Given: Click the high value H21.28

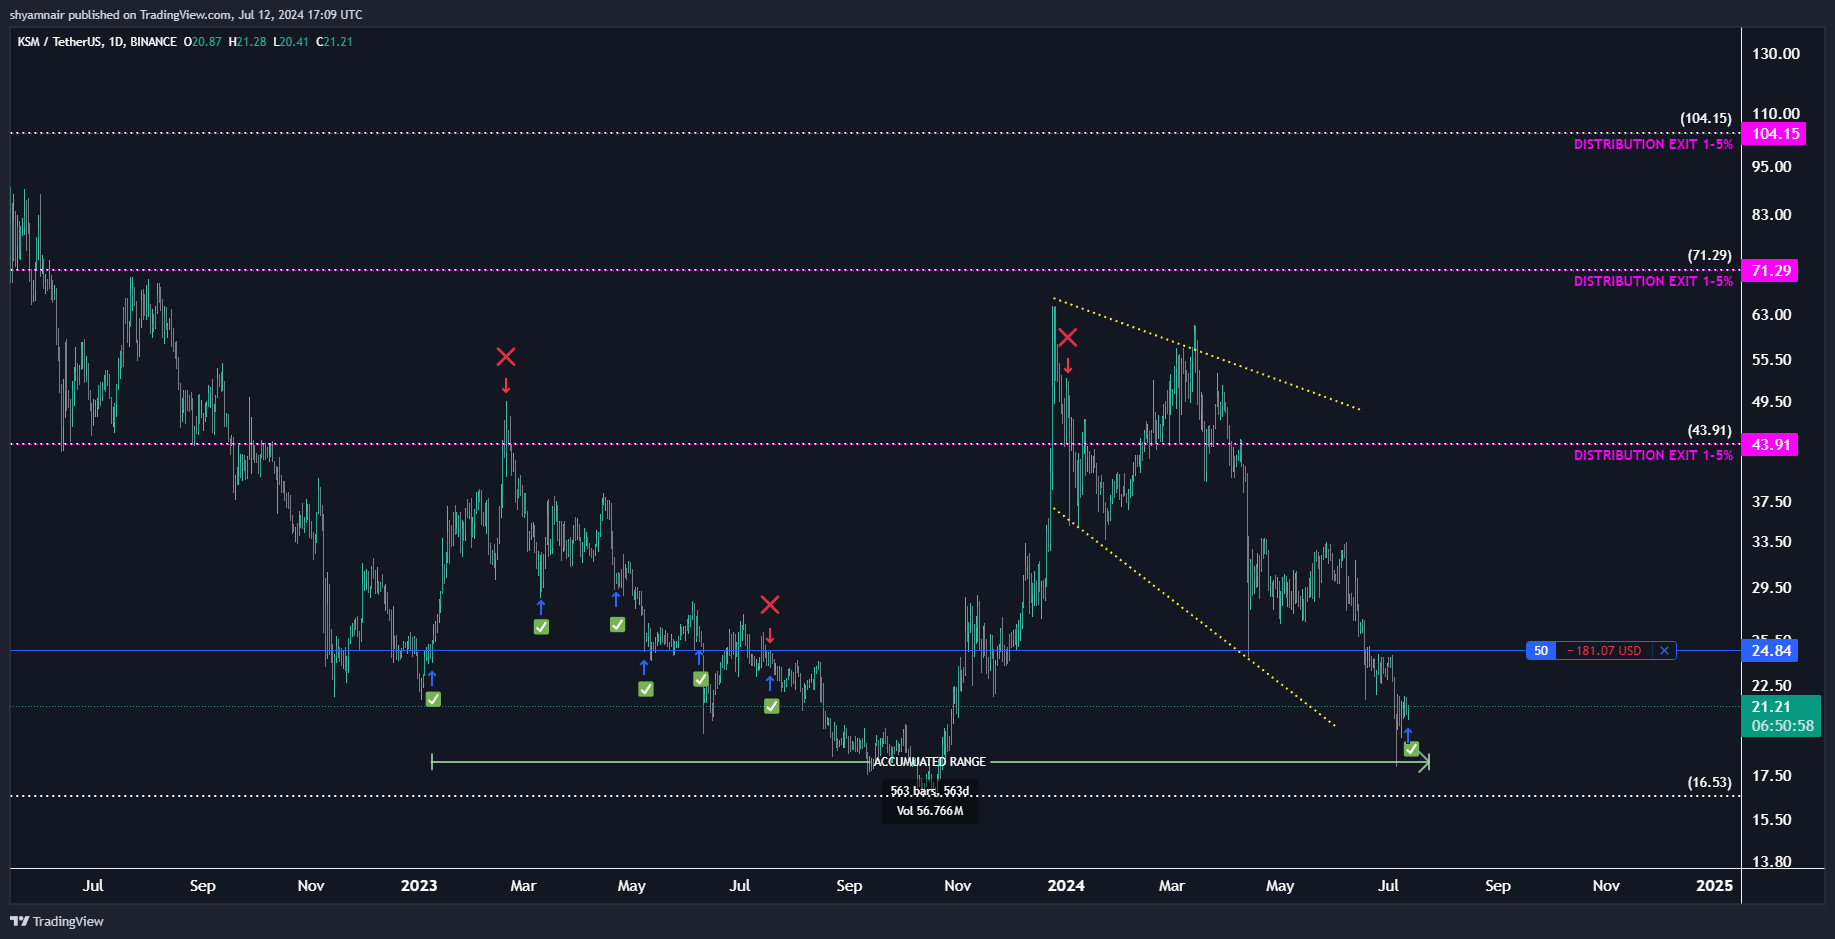Looking at the screenshot, I should (x=248, y=42).
